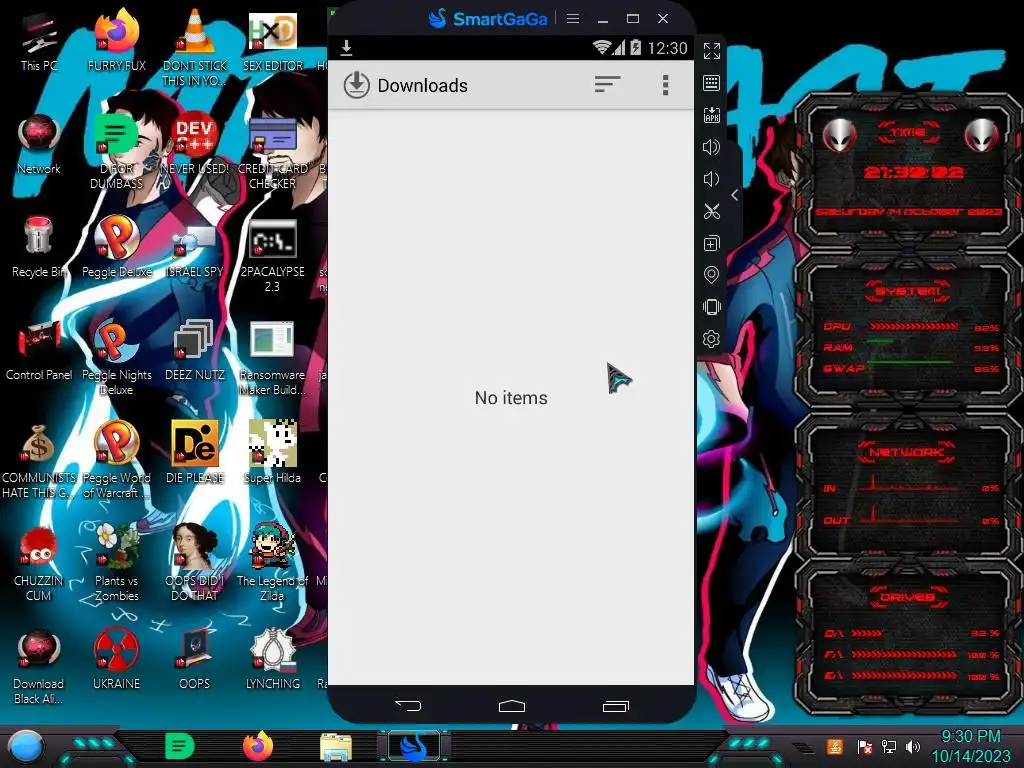This screenshot has width=1024, height=768.
Task: Click SmartGaGa taskbar button
Action: (414, 746)
